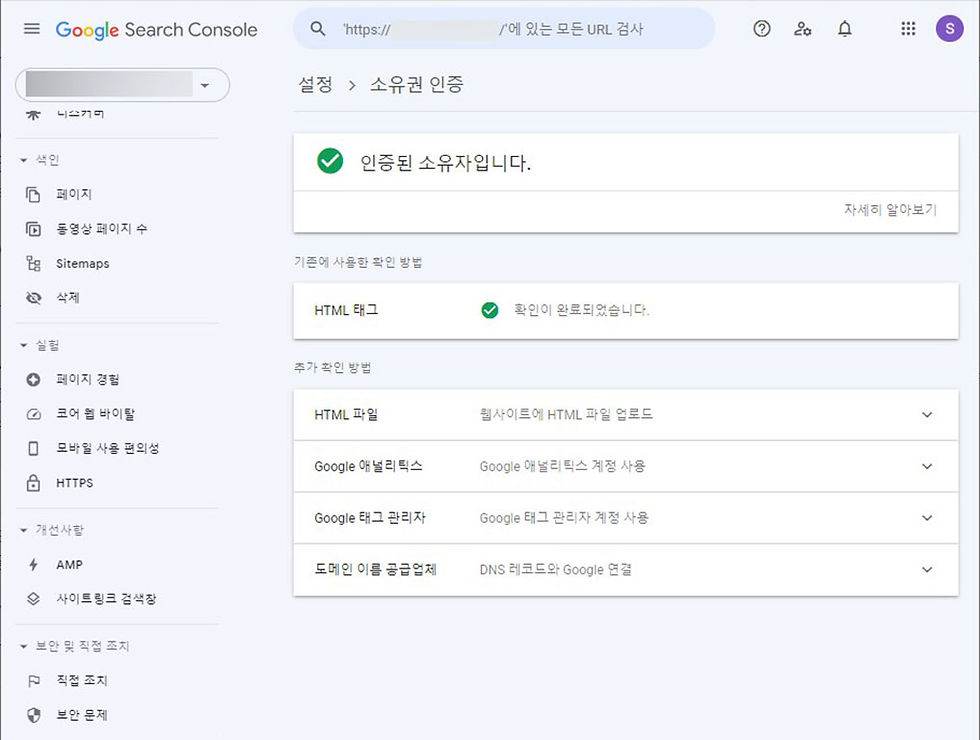Click the search magnifier icon
Viewport: 980px width, 740px height.
(318, 29)
